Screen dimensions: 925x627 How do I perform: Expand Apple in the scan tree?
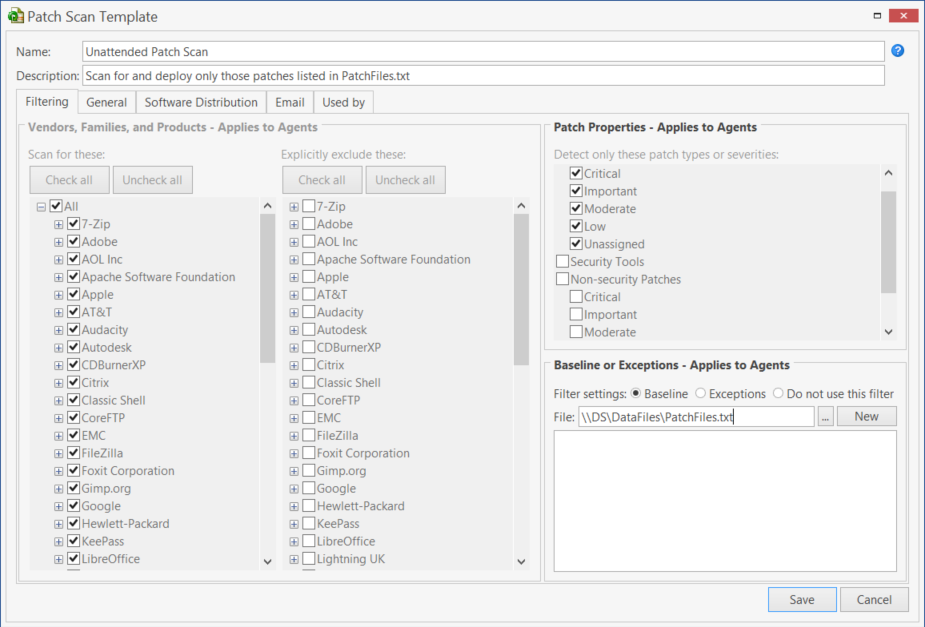58,295
